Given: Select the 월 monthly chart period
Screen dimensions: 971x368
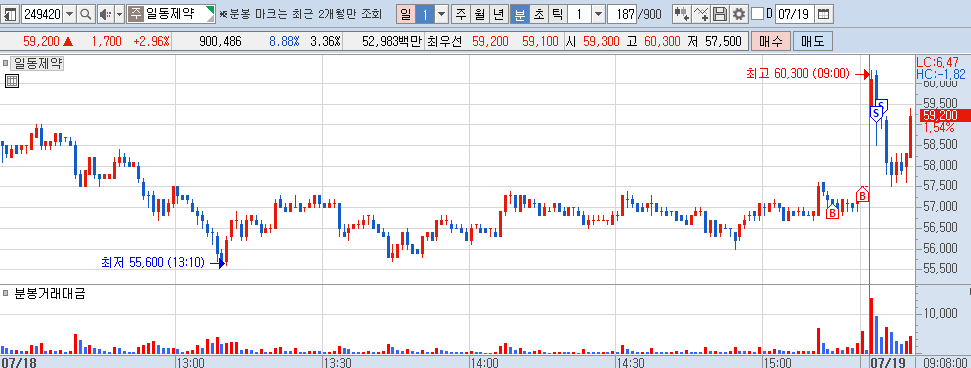Looking at the screenshot, I should pos(480,14).
